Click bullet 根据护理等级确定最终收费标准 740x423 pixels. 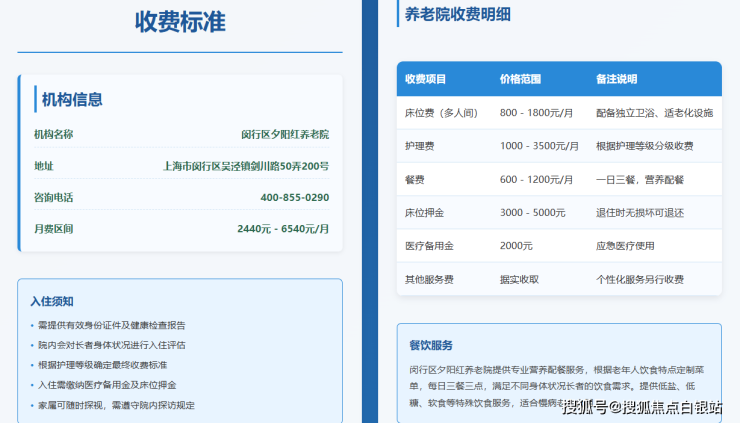(x=102, y=365)
